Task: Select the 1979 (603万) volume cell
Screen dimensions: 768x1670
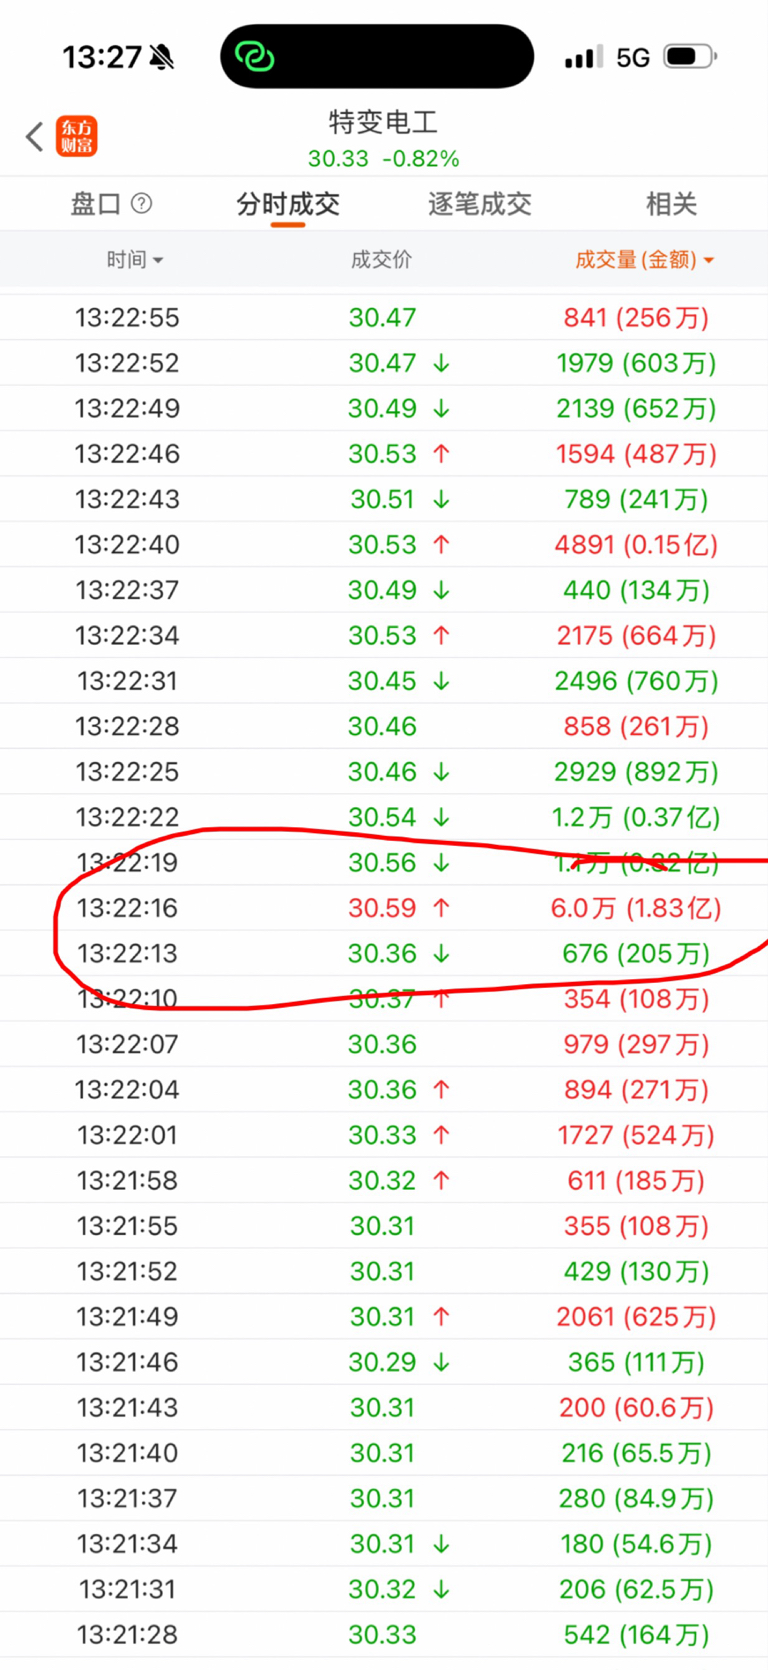Action: pyautogui.click(x=636, y=363)
